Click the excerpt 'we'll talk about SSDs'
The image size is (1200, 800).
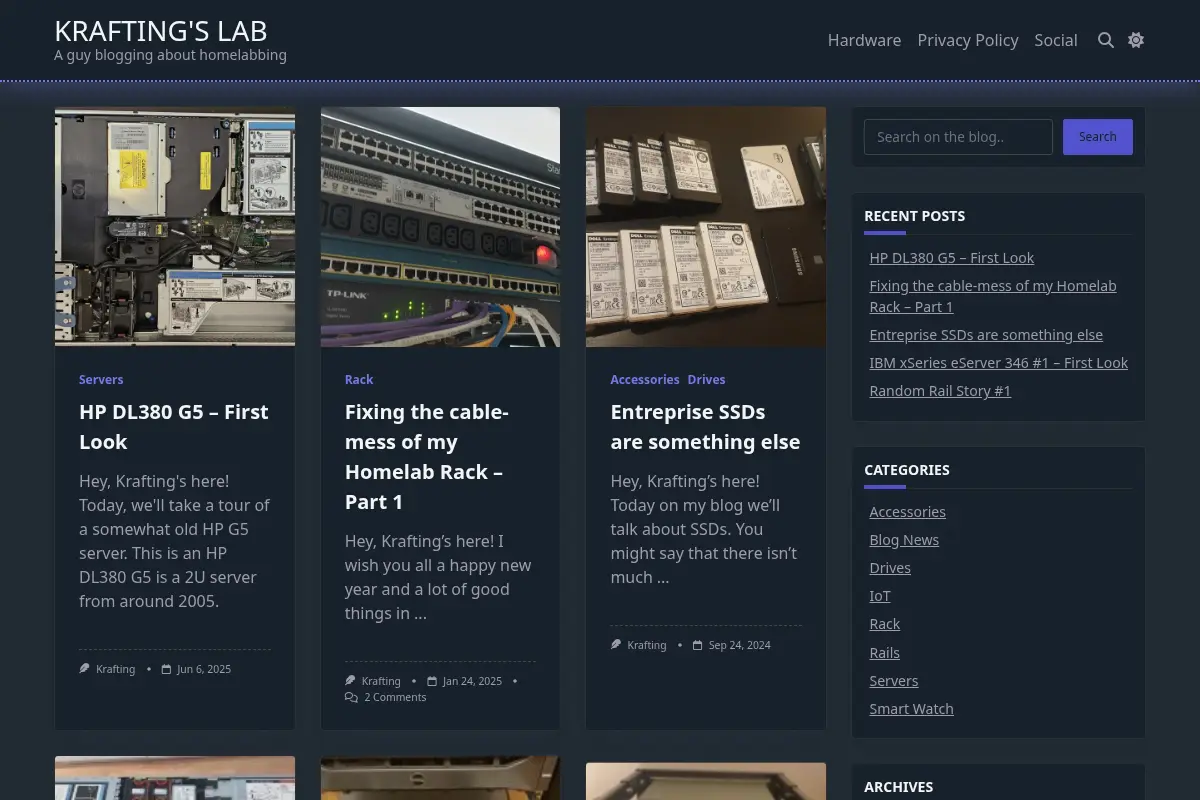pyautogui.click(x=704, y=529)
